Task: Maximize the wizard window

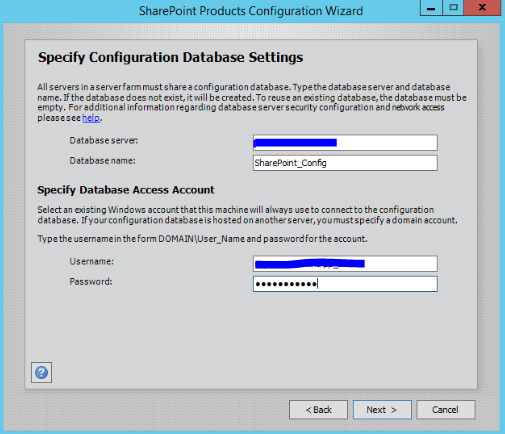Action: click(453, 8)
